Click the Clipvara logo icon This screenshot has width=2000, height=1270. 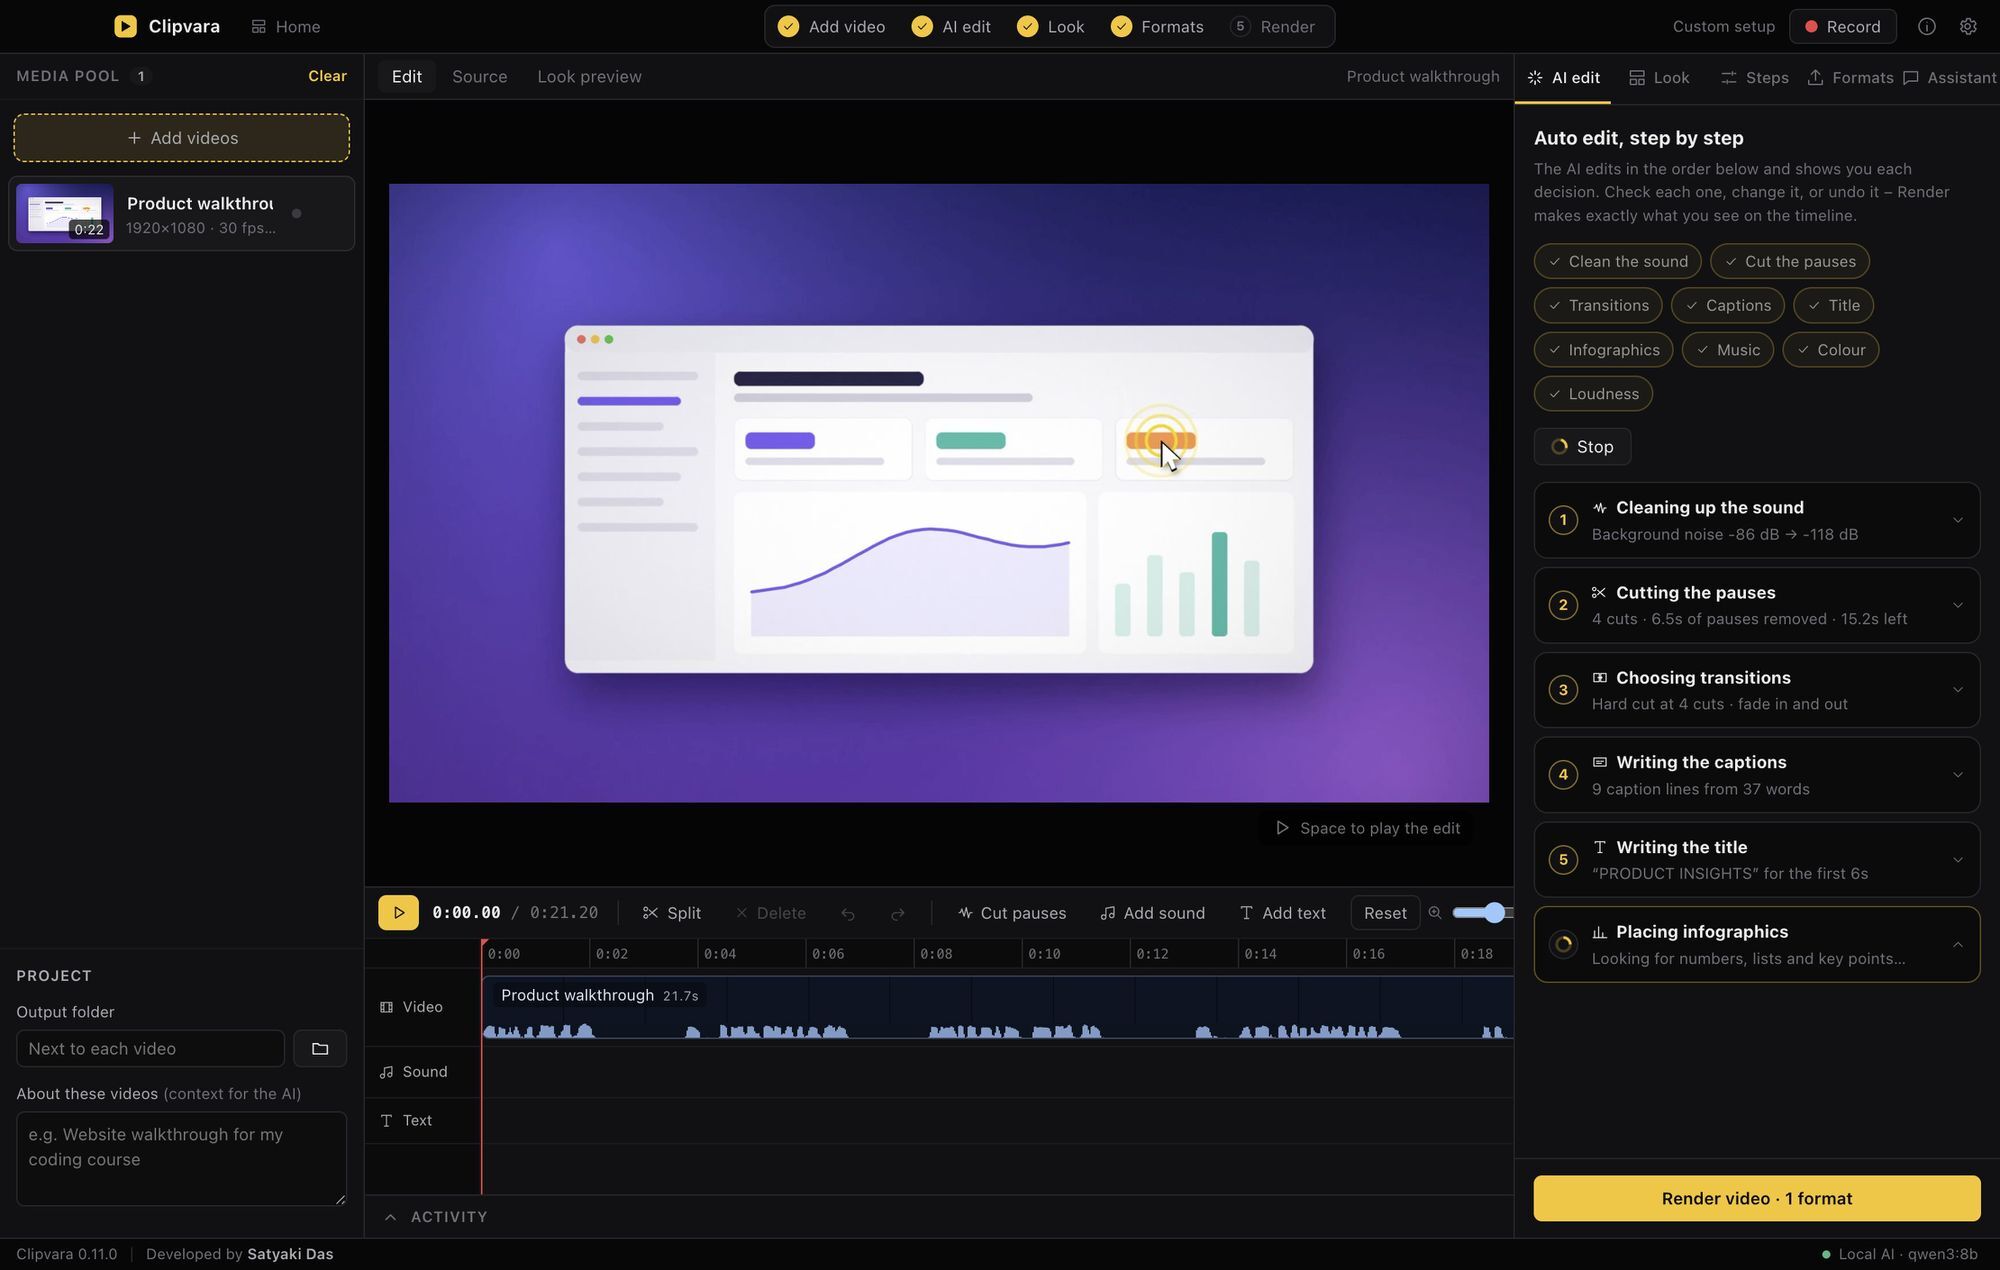coord(125,26)
